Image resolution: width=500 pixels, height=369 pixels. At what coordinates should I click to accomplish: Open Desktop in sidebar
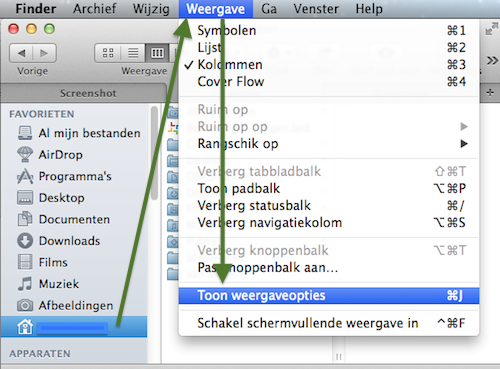click(x=74, y=198)
